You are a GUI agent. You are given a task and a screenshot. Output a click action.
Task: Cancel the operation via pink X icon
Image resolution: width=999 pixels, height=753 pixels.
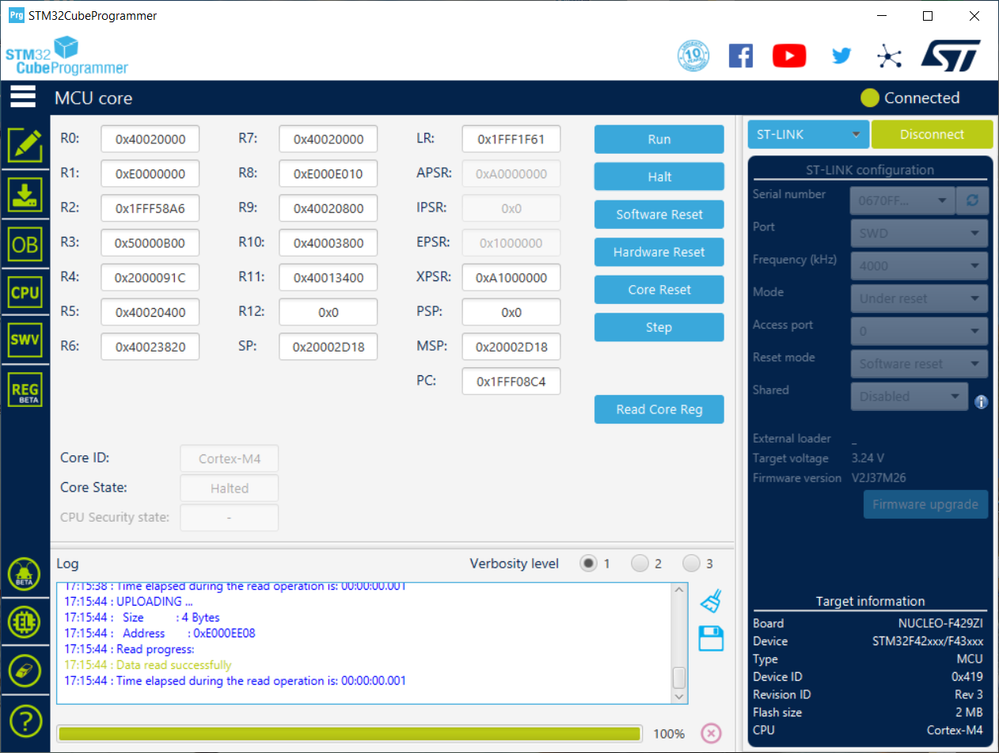tap(711, 733)
